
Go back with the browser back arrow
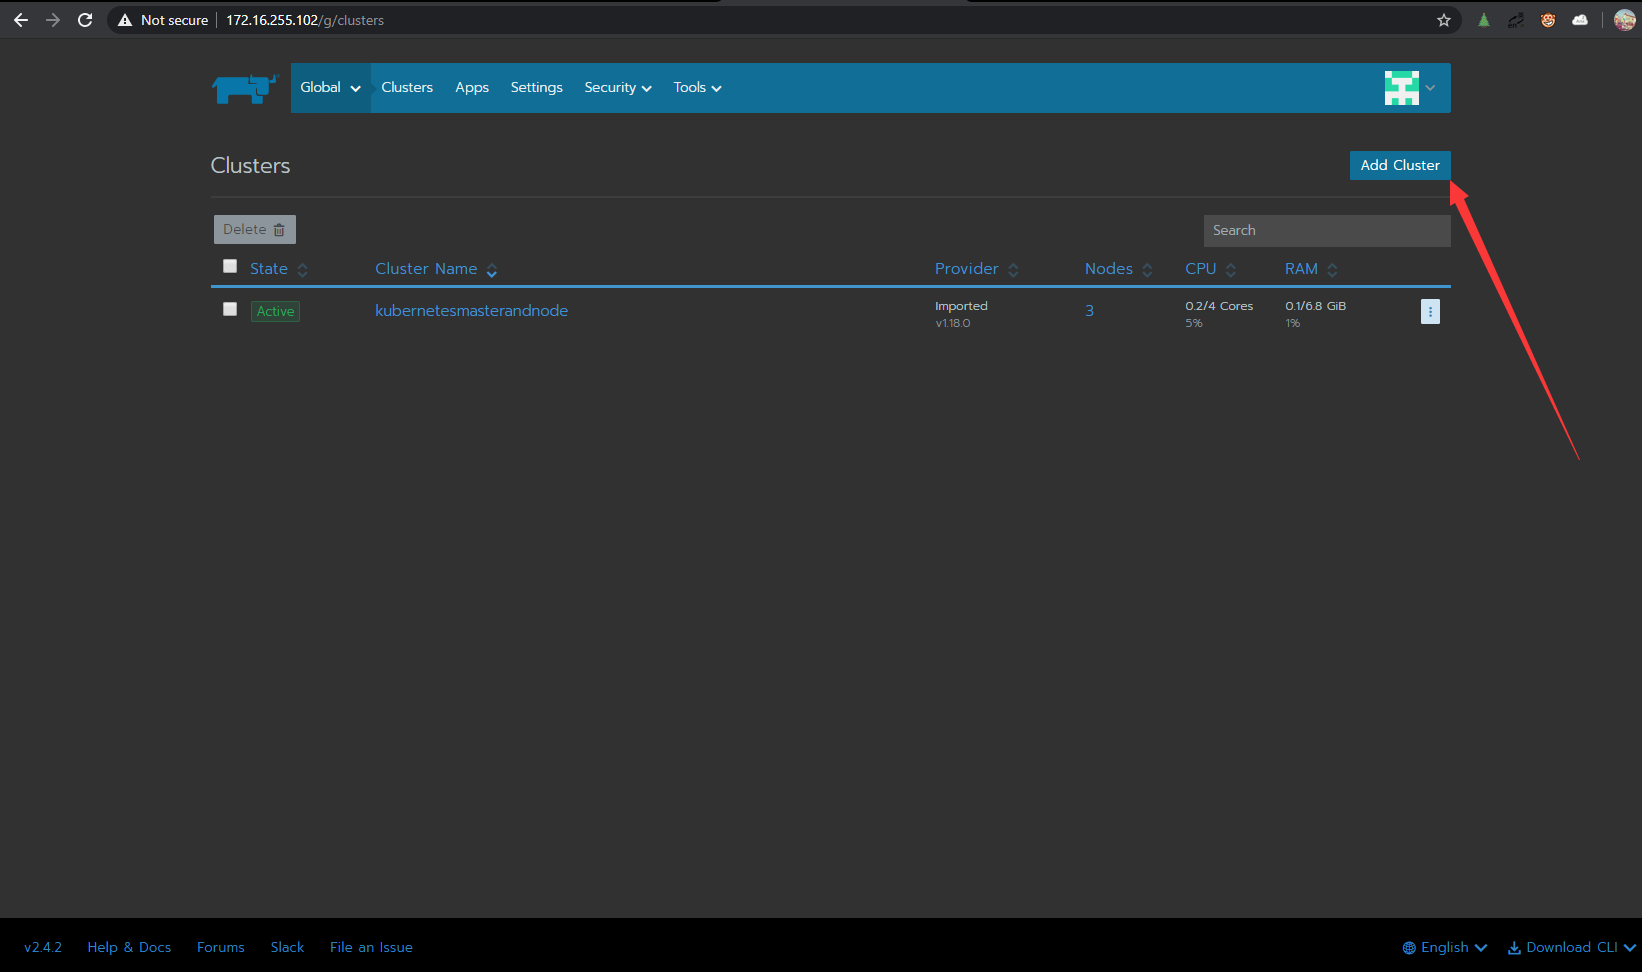point(21,20)
